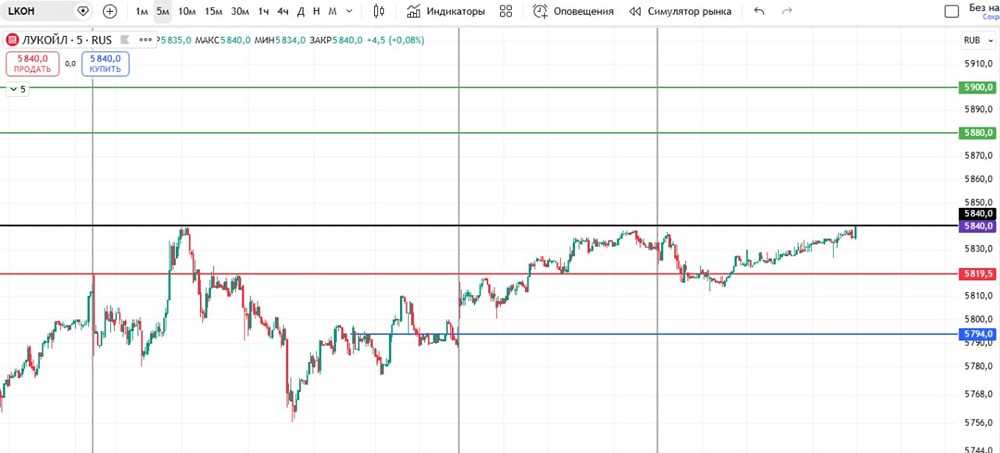Screen dimensions: 1000x453
Task: Open the three-dots more menu in legend
Action: pos(147,40)
